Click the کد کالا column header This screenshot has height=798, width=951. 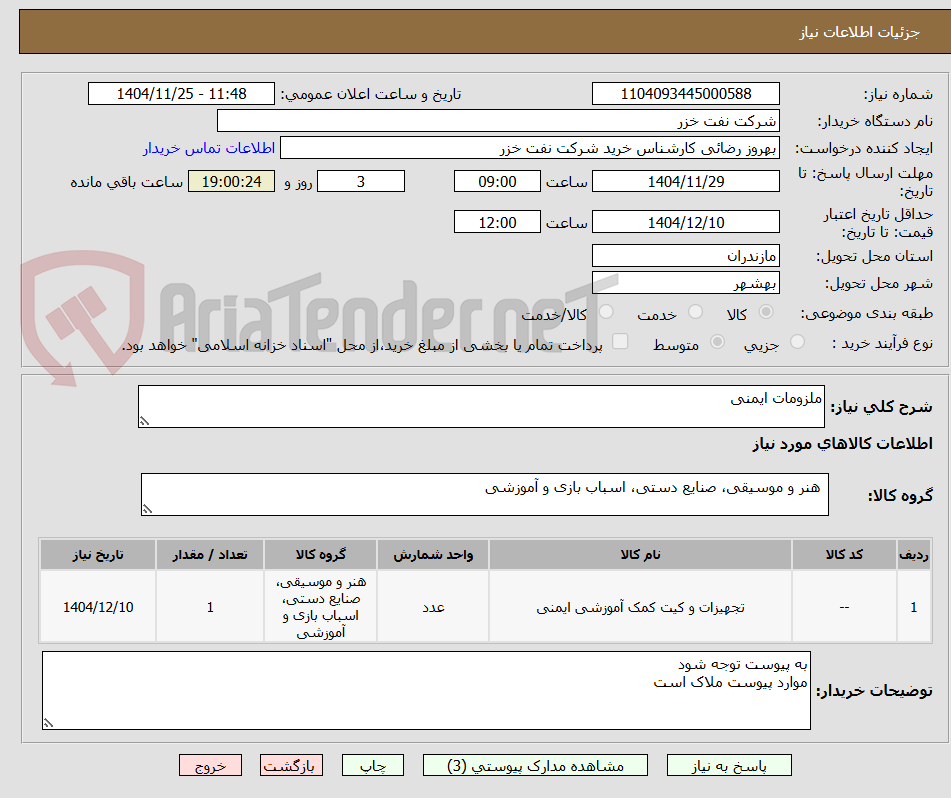click(844, 555)
